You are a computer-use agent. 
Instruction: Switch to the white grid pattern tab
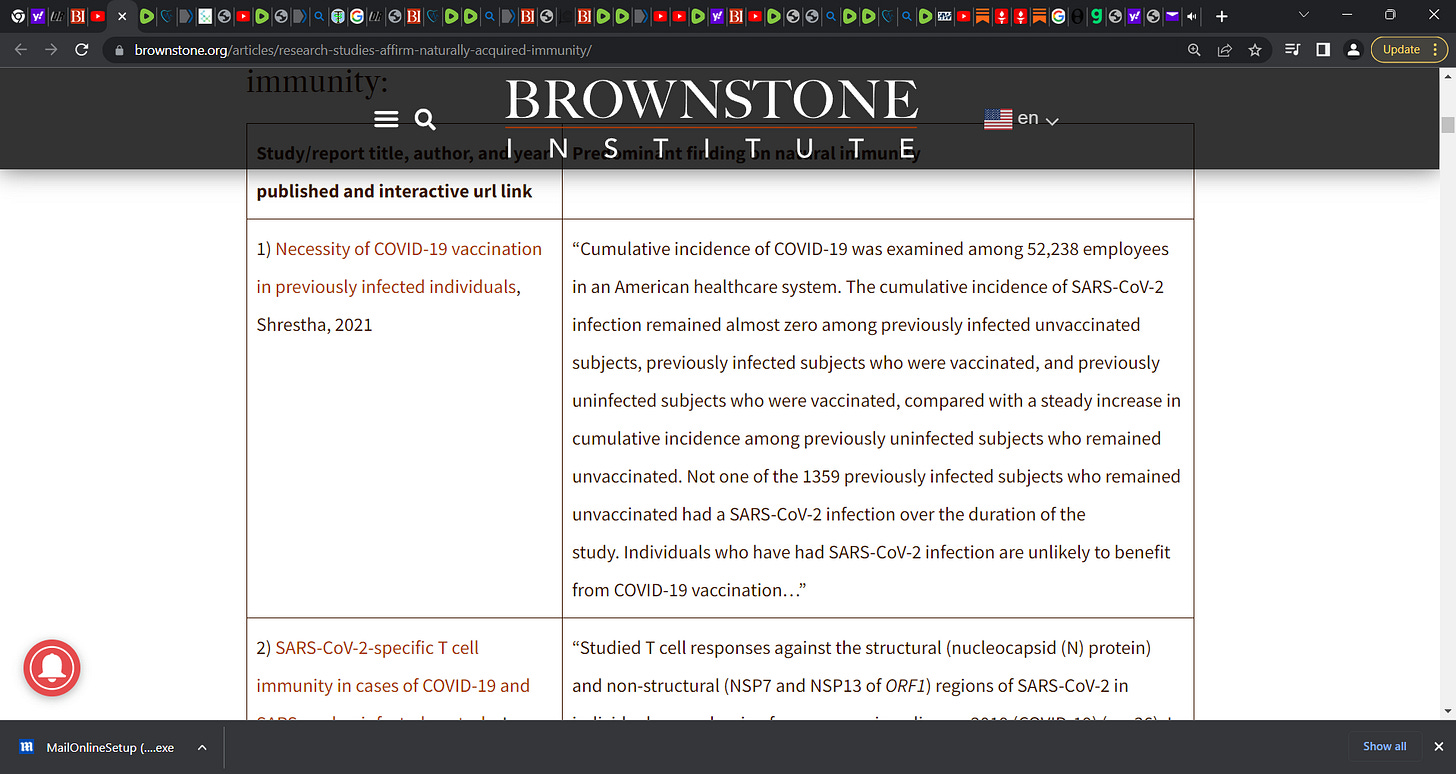coord(205,17)
